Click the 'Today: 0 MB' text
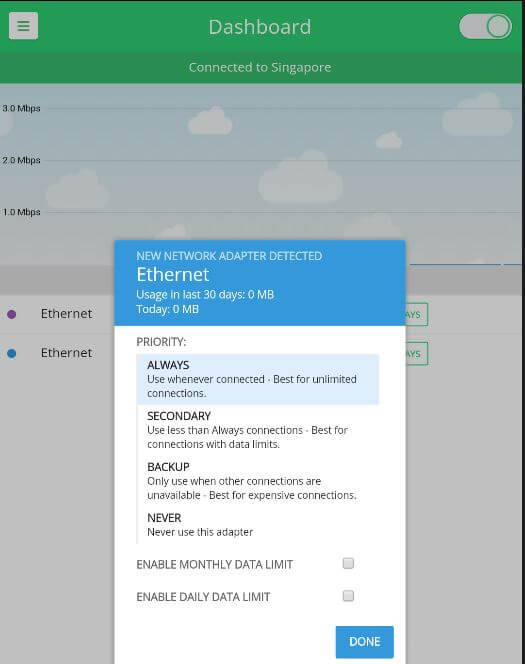Screen dimensions: 525x664 coord(167,309)
